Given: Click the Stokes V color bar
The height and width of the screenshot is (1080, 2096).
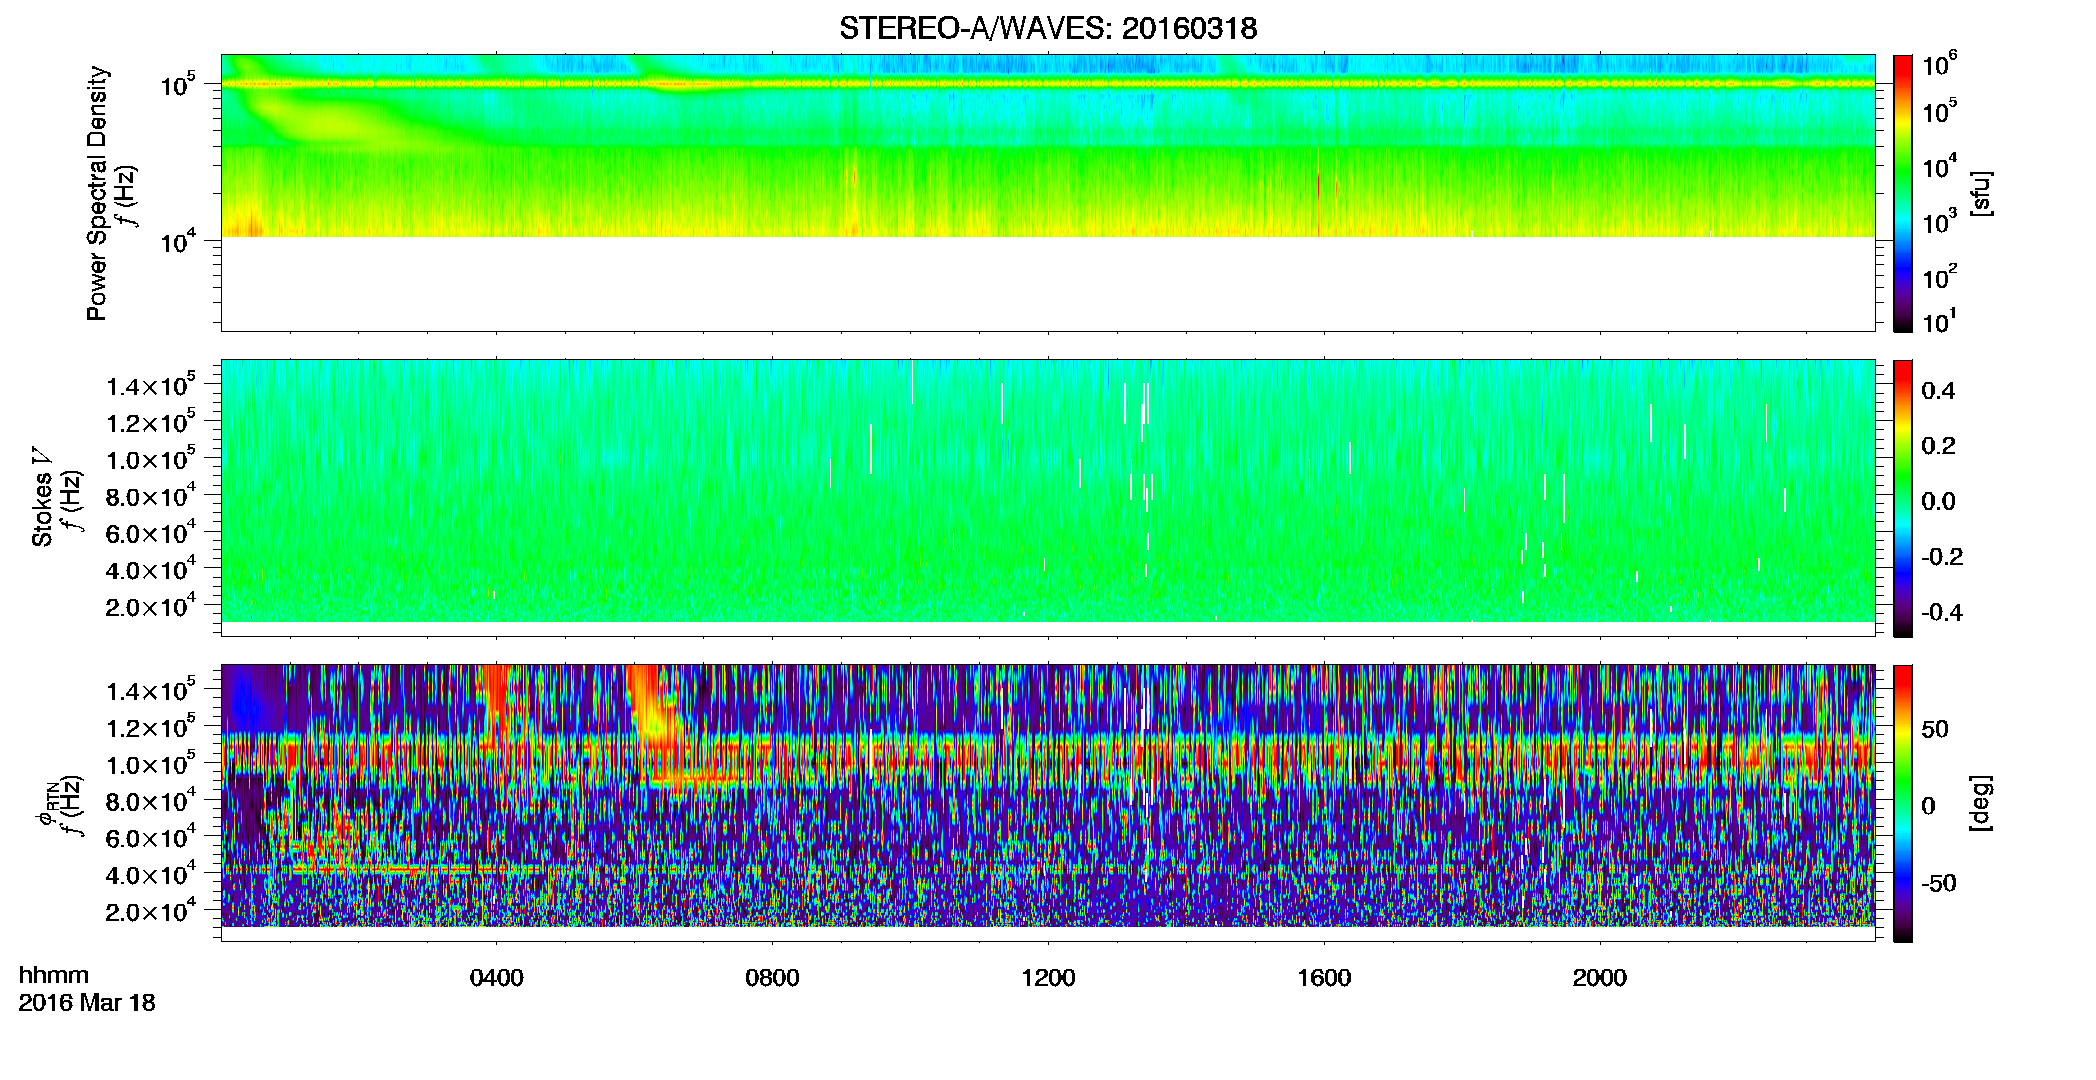Looking at the screenshot, I should click(x=1903, y=498).
